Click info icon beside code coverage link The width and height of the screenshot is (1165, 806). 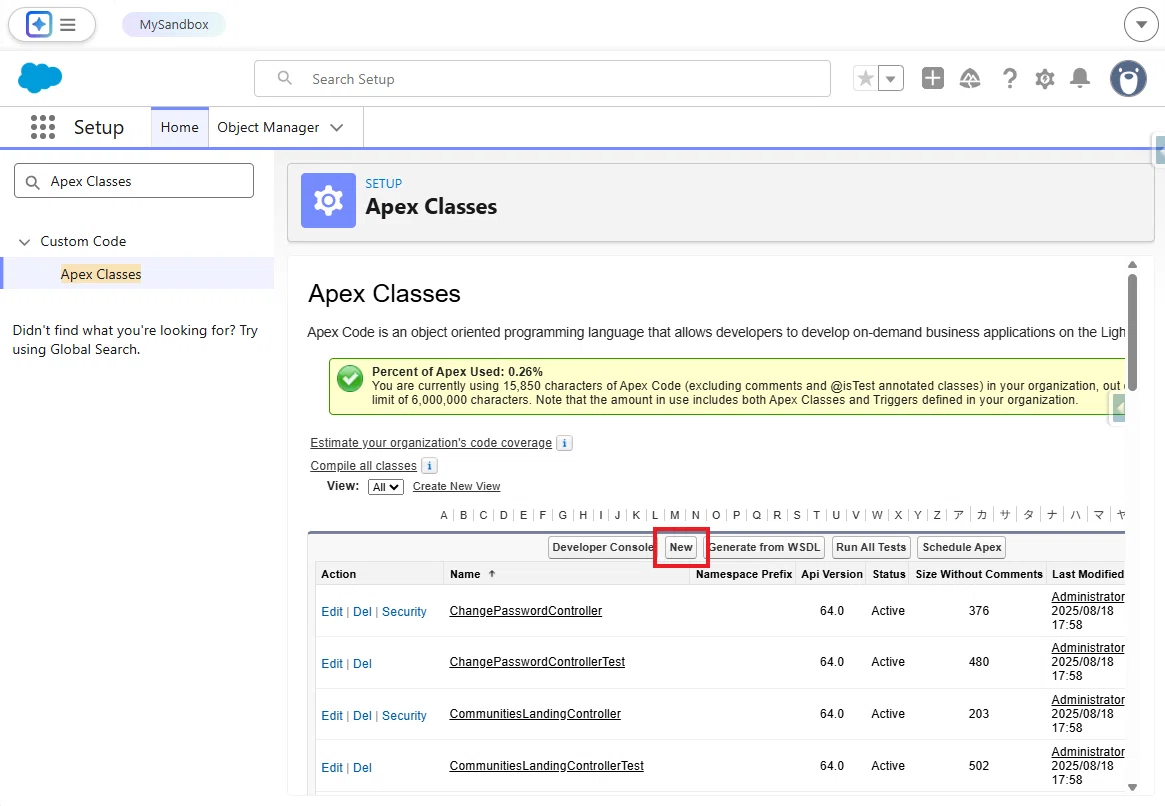565,443
